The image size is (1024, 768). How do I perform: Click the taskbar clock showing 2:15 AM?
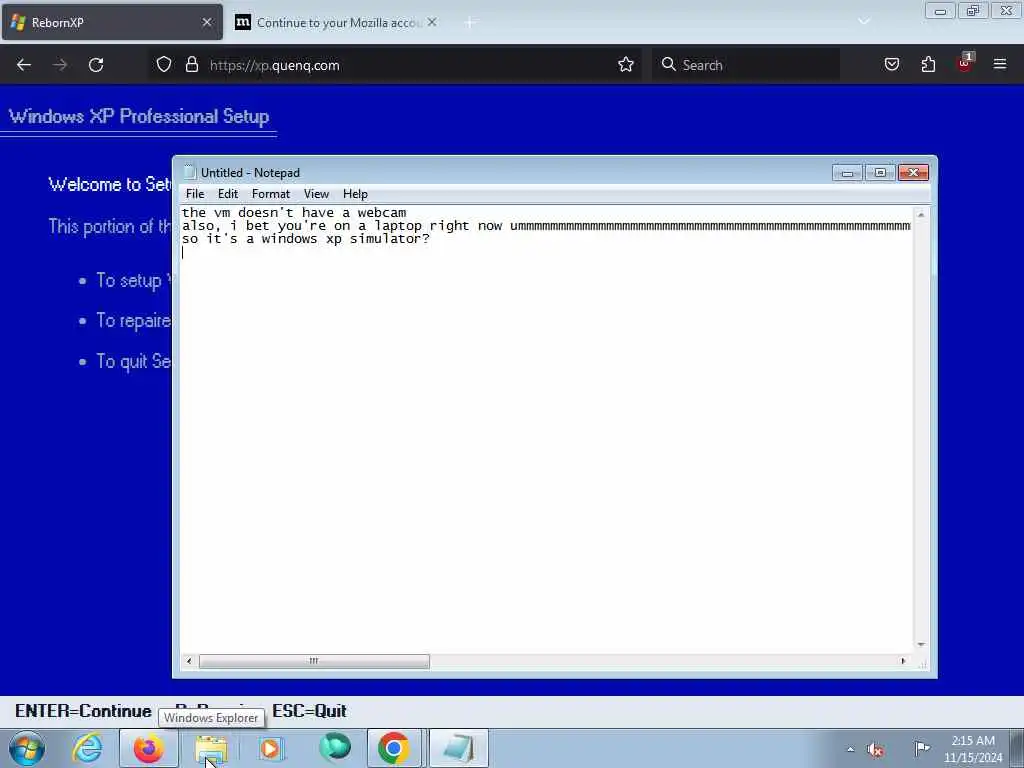point(973,749)
